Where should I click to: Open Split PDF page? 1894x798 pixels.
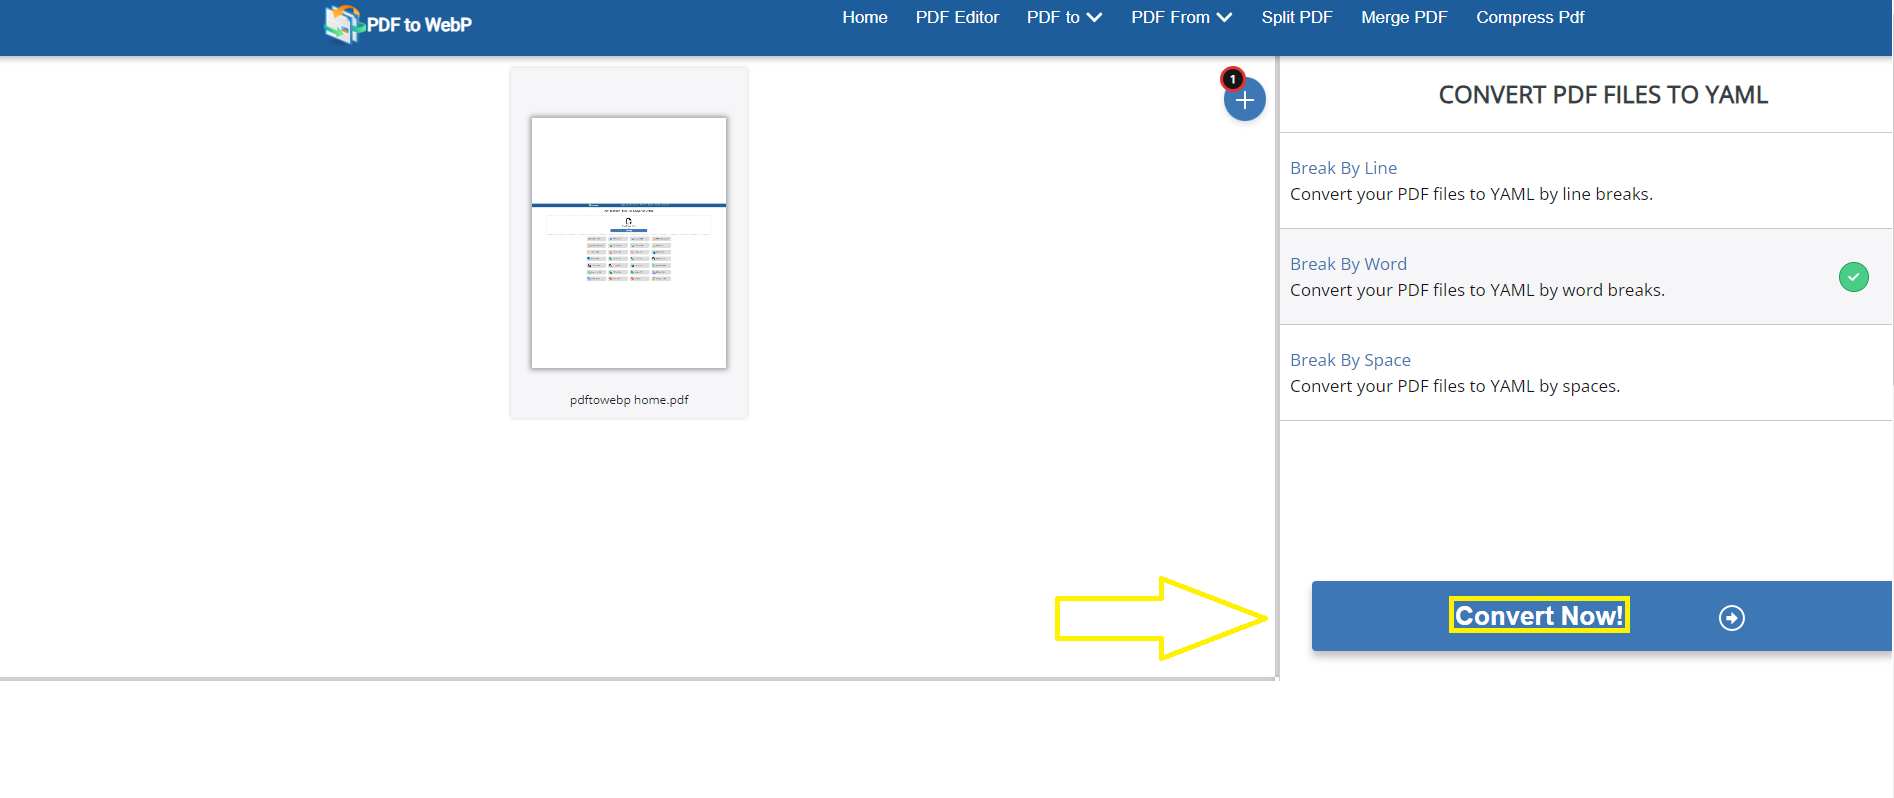pos(1296,17)
